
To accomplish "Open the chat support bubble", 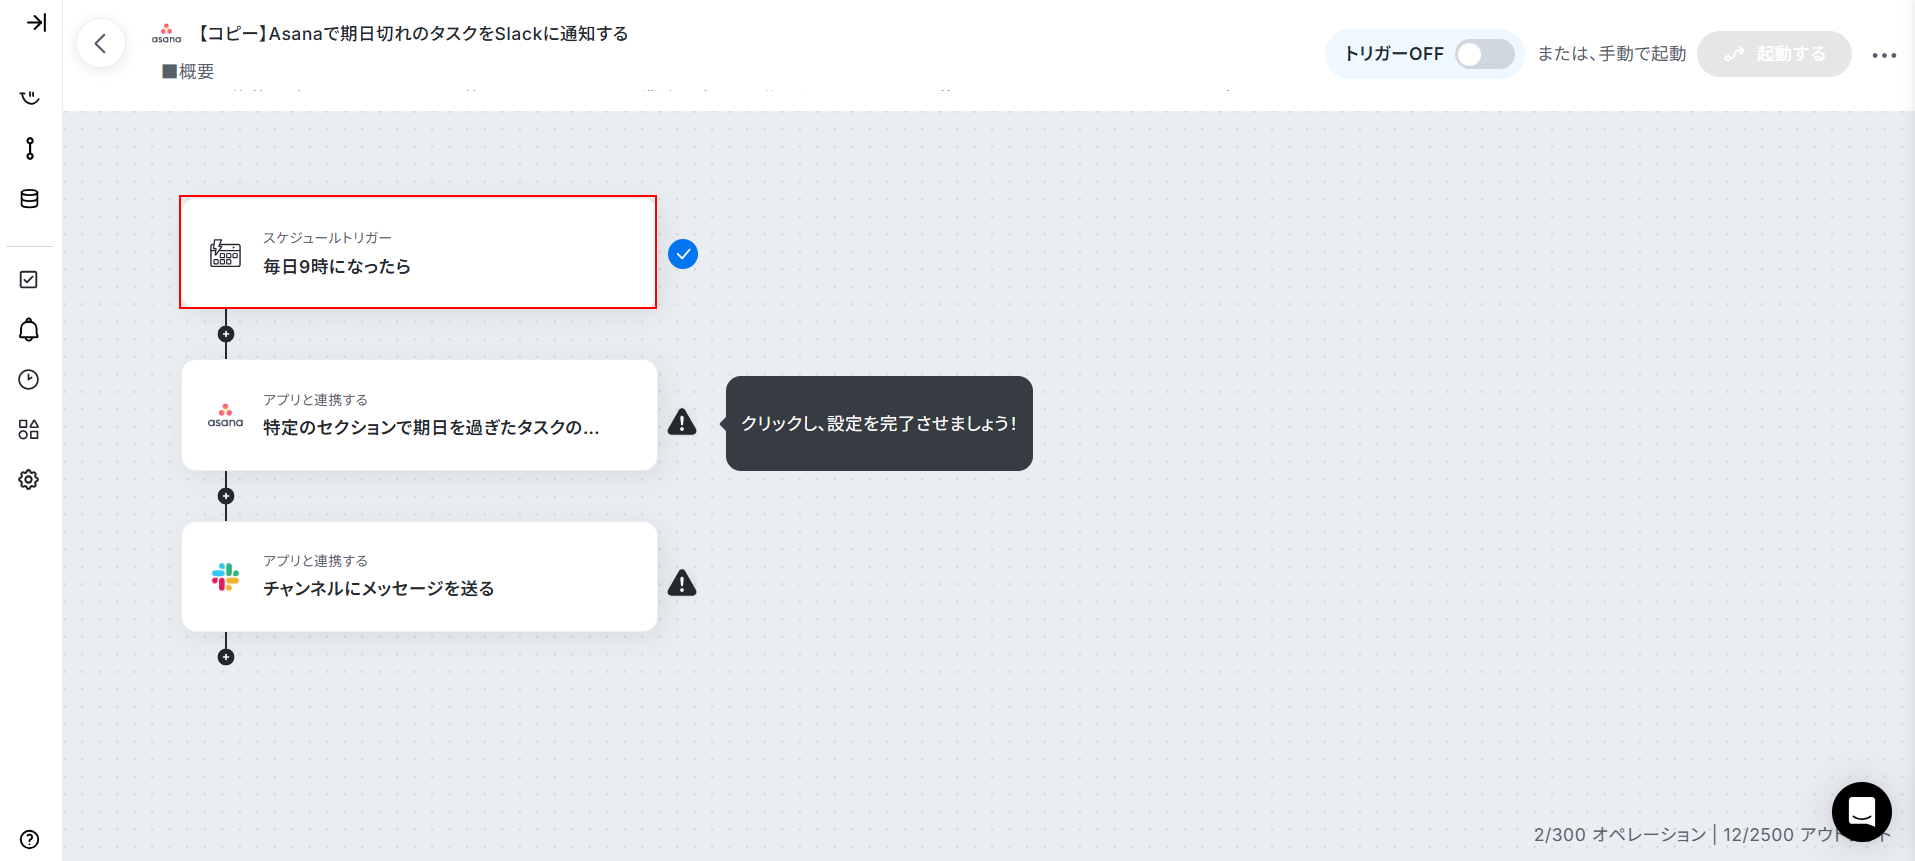I will (1861, 811).
